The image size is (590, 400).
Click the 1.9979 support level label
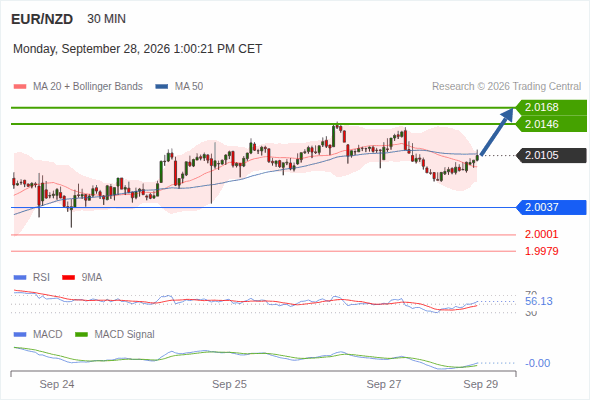(541, 251)
